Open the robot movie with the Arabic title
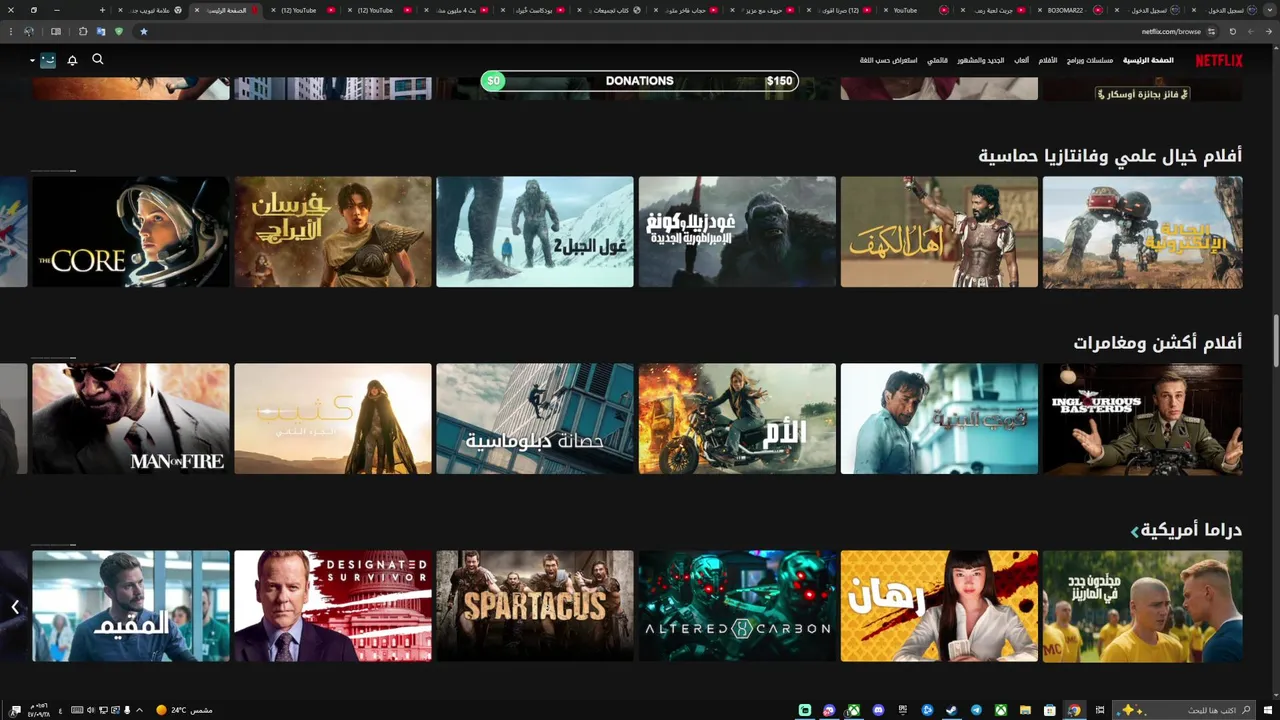 pos(1143,232)
